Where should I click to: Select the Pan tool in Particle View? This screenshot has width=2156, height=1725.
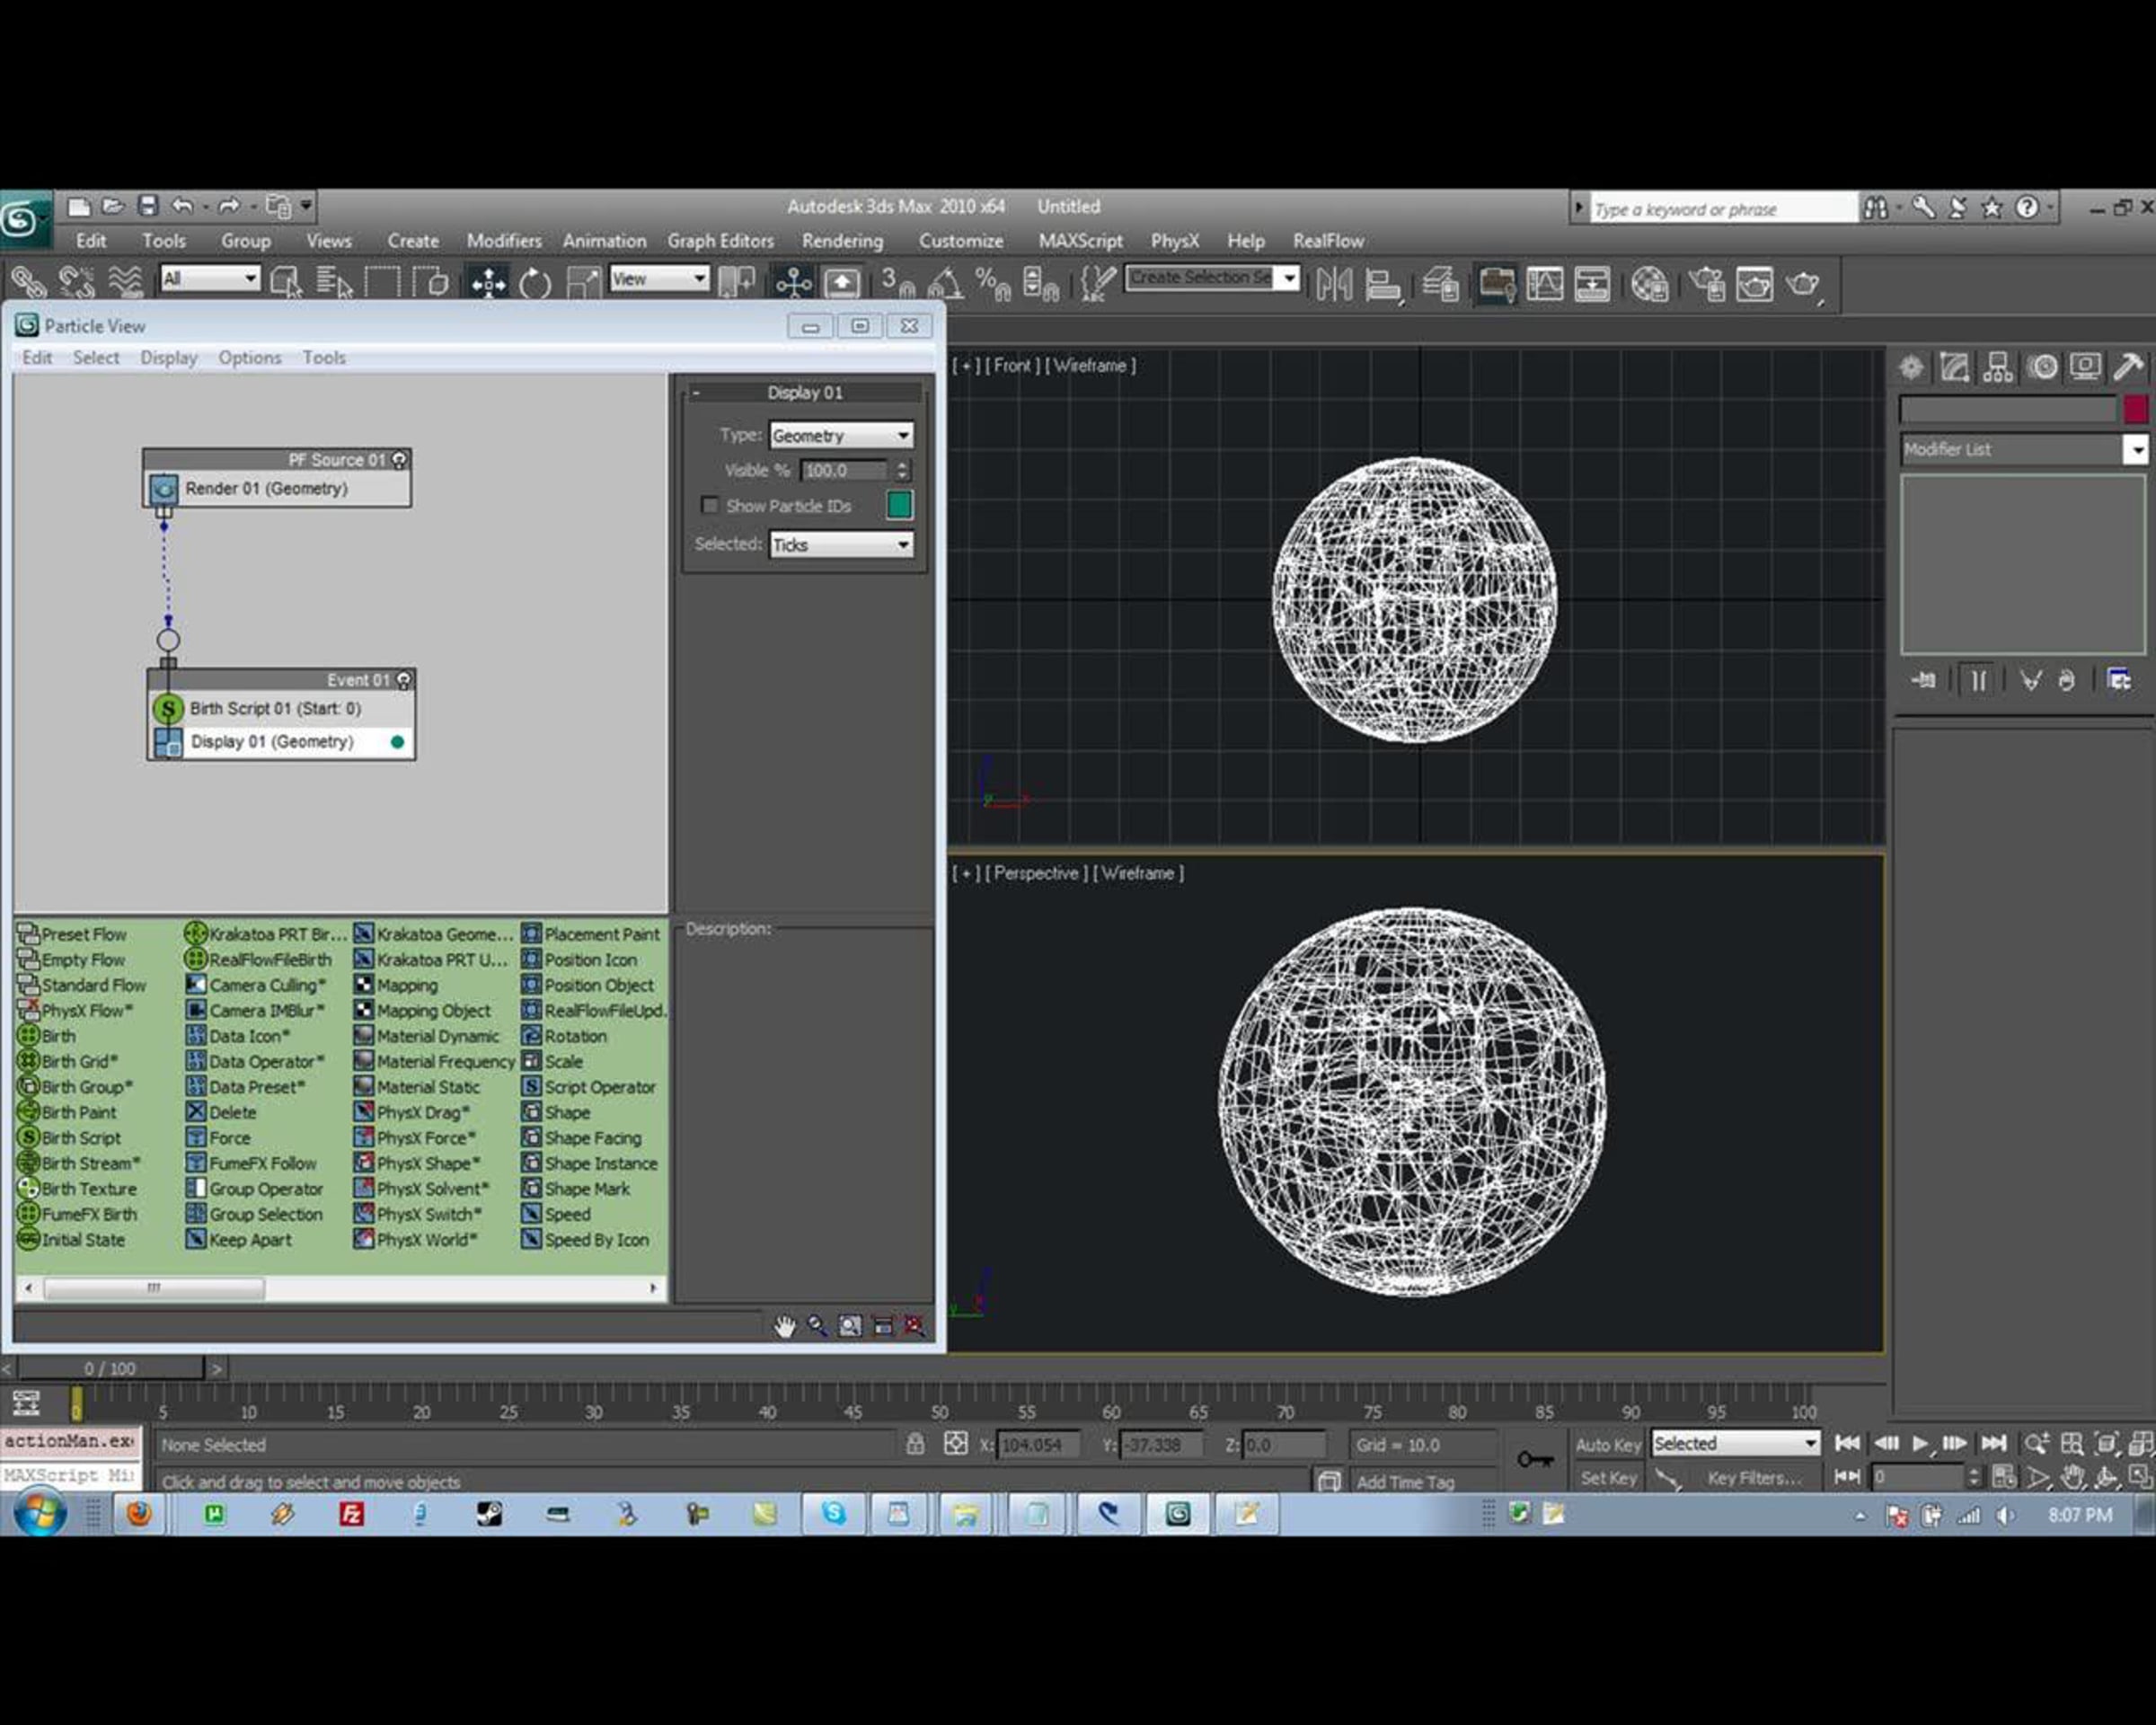point(785,1326)
